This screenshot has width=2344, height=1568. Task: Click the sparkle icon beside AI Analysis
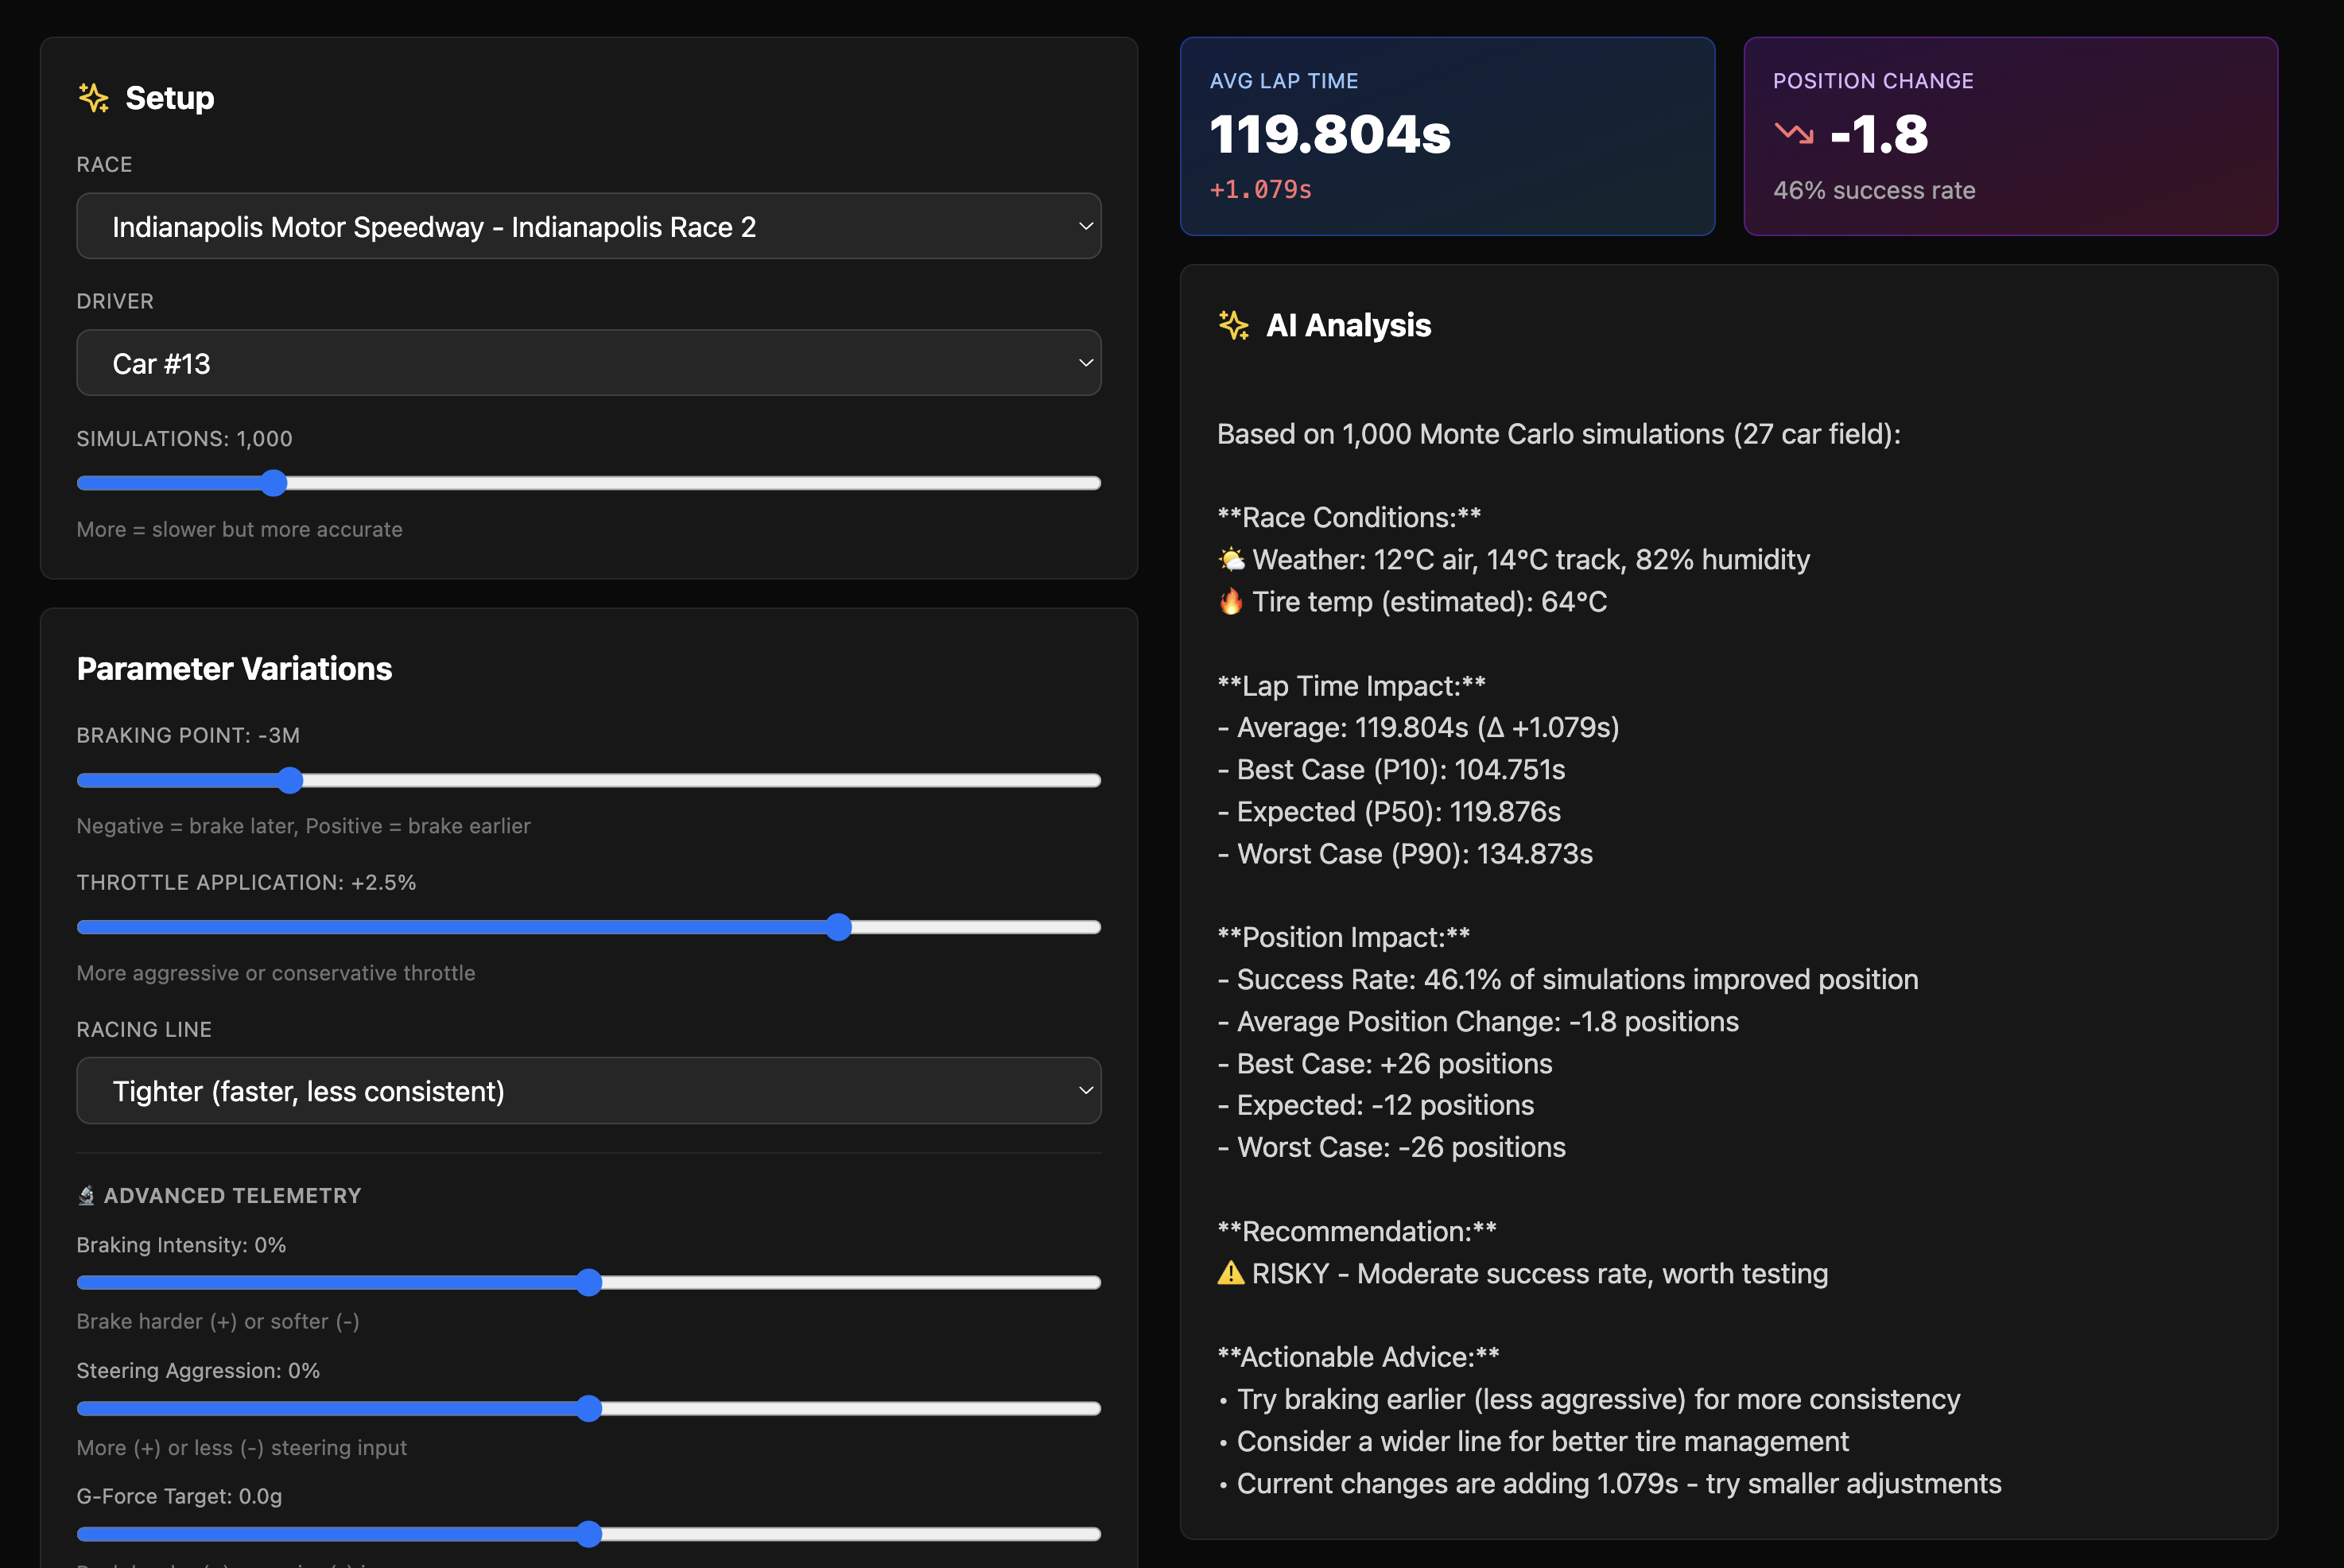coord(1233,325)
